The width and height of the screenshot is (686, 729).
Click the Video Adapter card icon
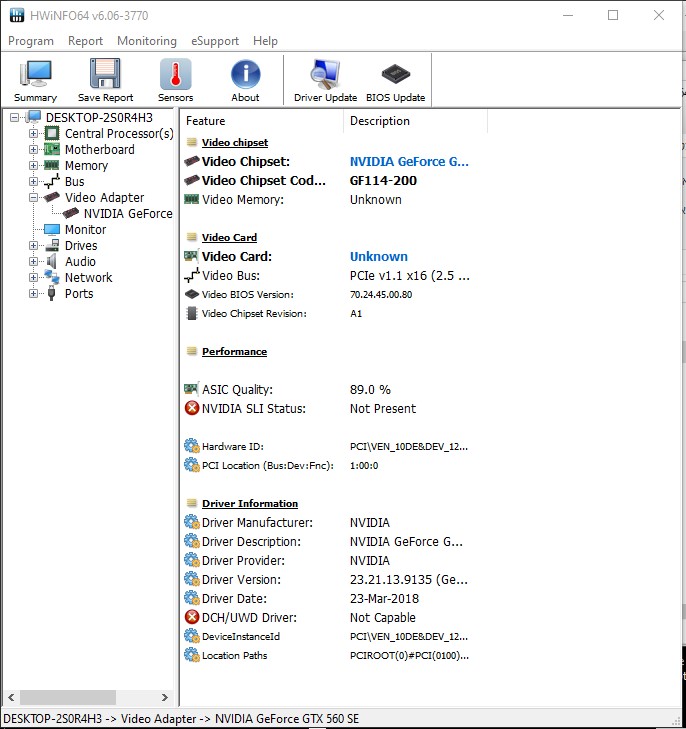pyautogui.click(x=52, y=197)
